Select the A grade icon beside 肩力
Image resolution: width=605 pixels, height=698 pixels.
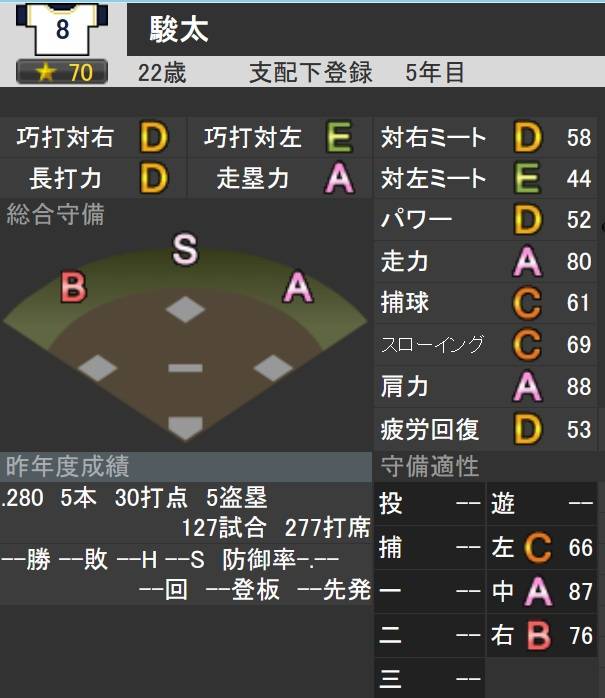point(527,386)
